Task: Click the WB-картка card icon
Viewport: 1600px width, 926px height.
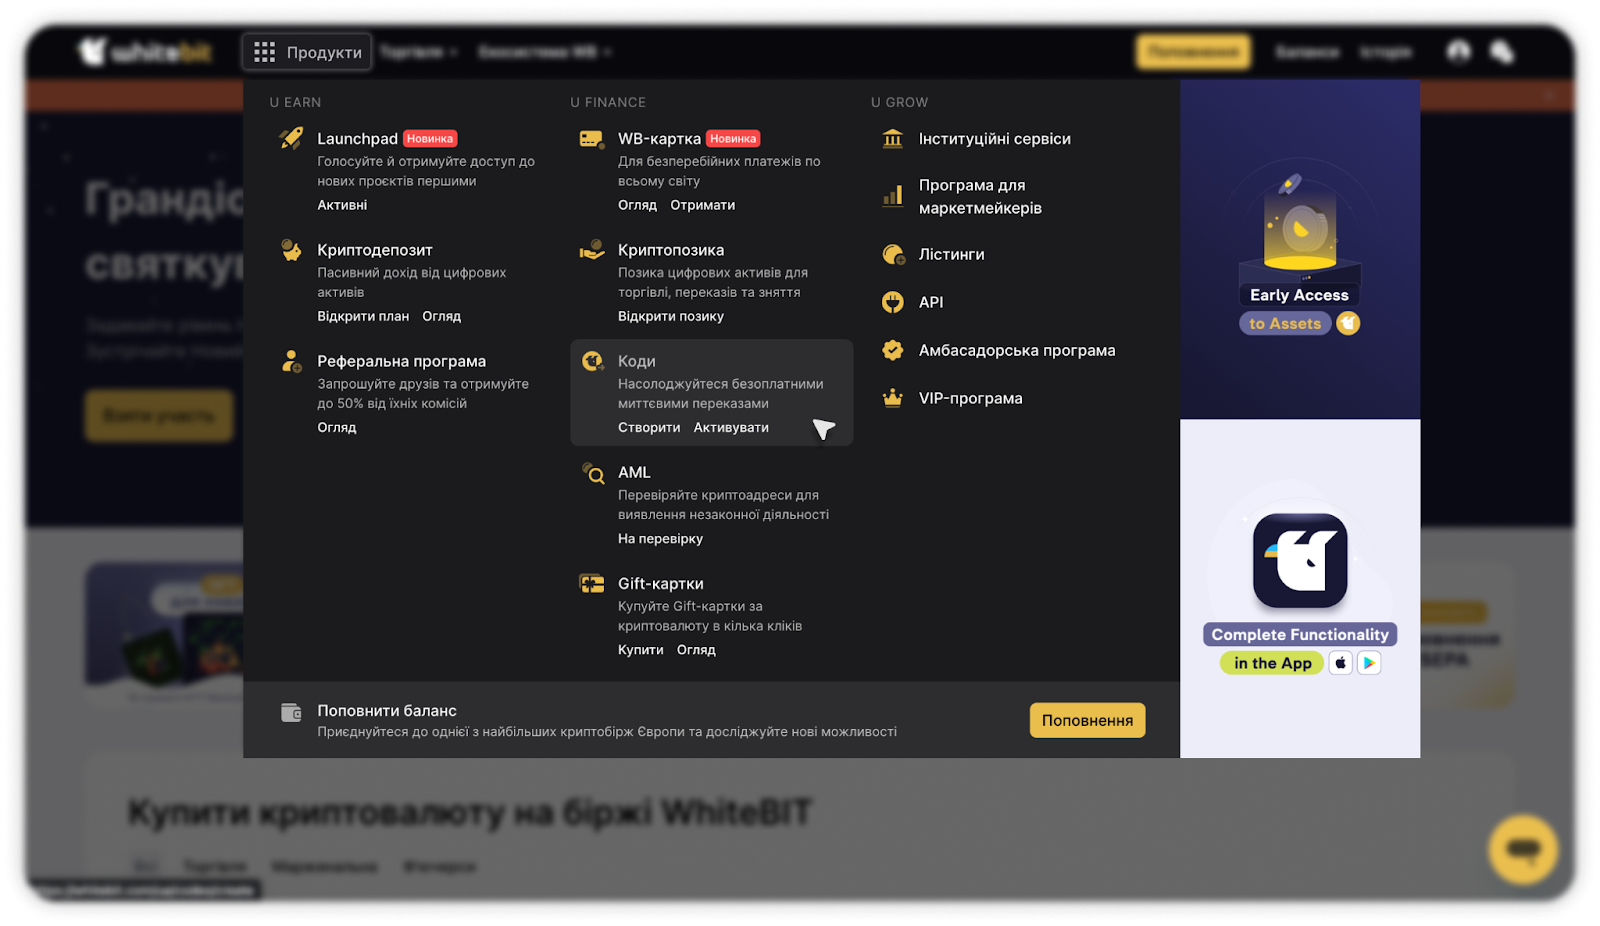Action: [x=592, y=139]
